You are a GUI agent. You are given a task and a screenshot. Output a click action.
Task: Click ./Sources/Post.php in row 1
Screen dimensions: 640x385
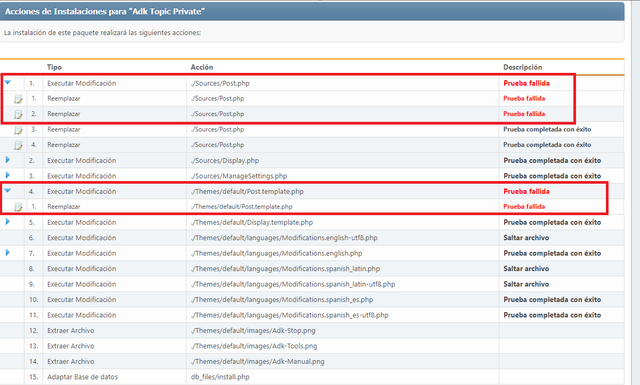[x=220, y=83]
